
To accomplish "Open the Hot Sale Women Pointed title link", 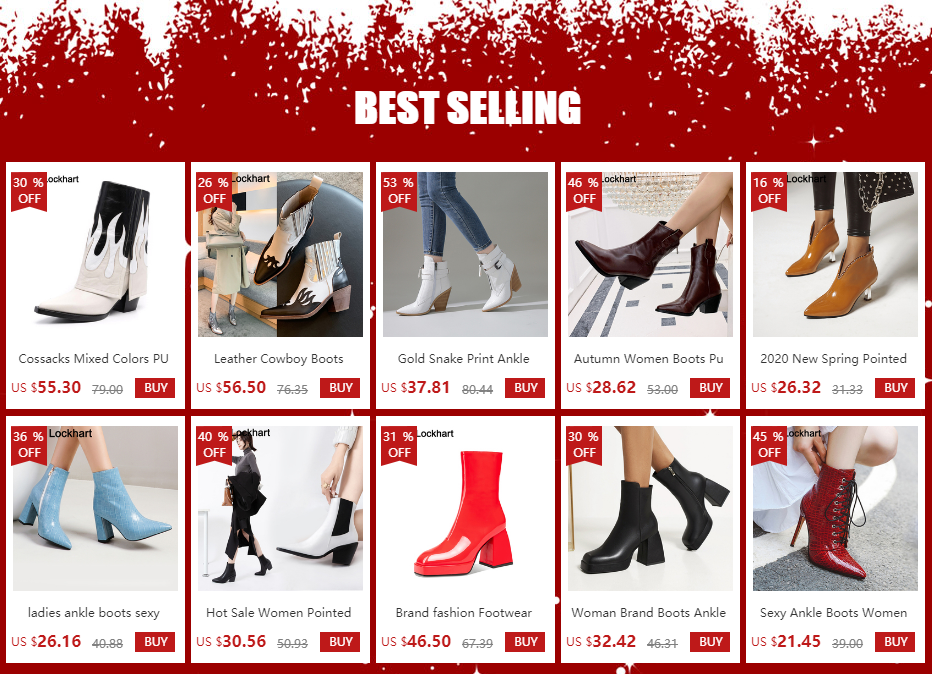I will [x=279, y=612].
